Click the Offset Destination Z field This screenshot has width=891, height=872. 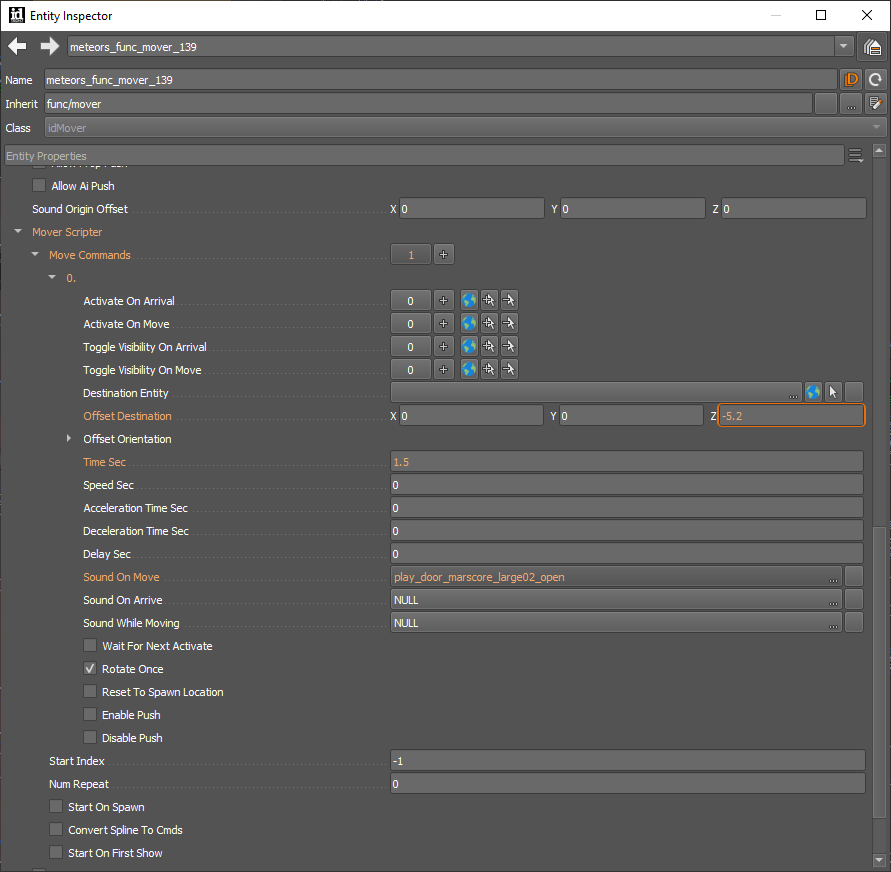pos(792,416)
